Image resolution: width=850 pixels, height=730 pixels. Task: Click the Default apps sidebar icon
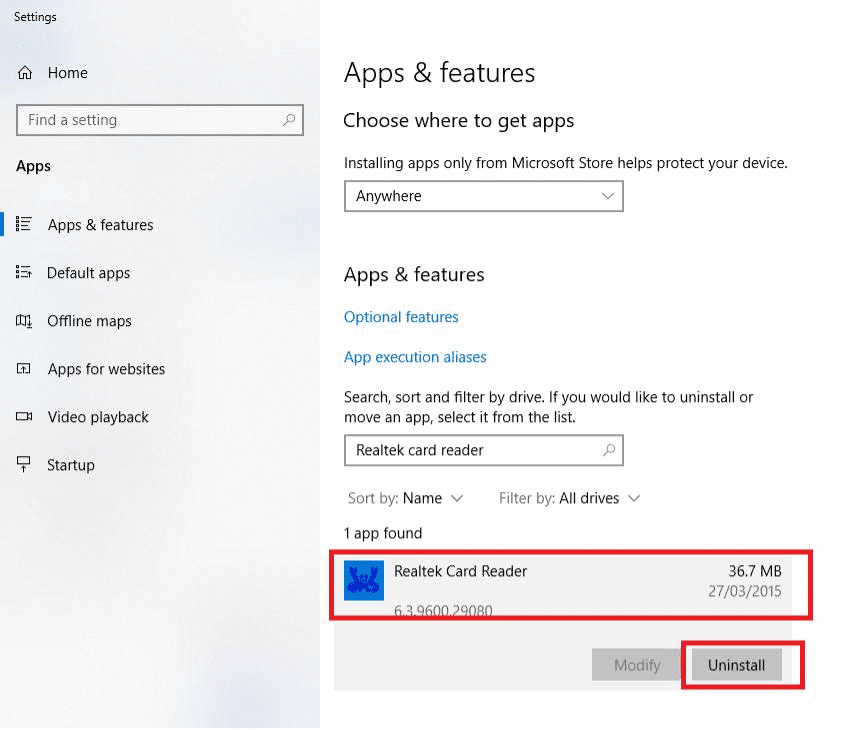(x=24, y=272)
